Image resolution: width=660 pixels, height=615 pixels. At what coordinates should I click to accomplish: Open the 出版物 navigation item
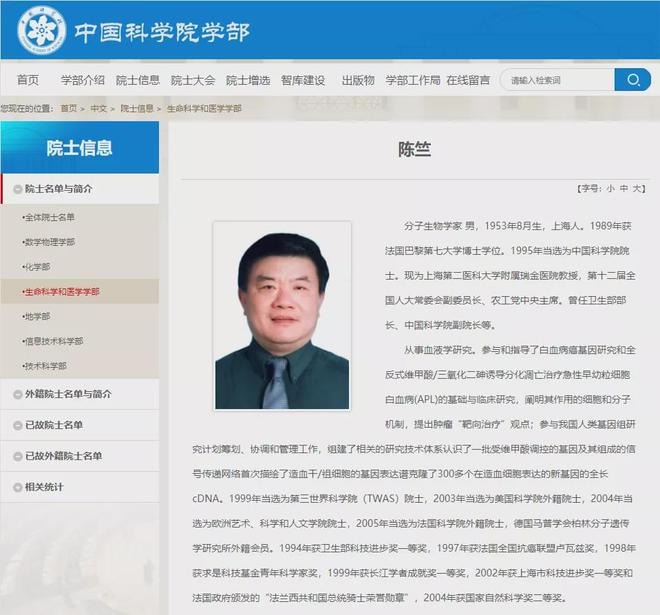358,80
